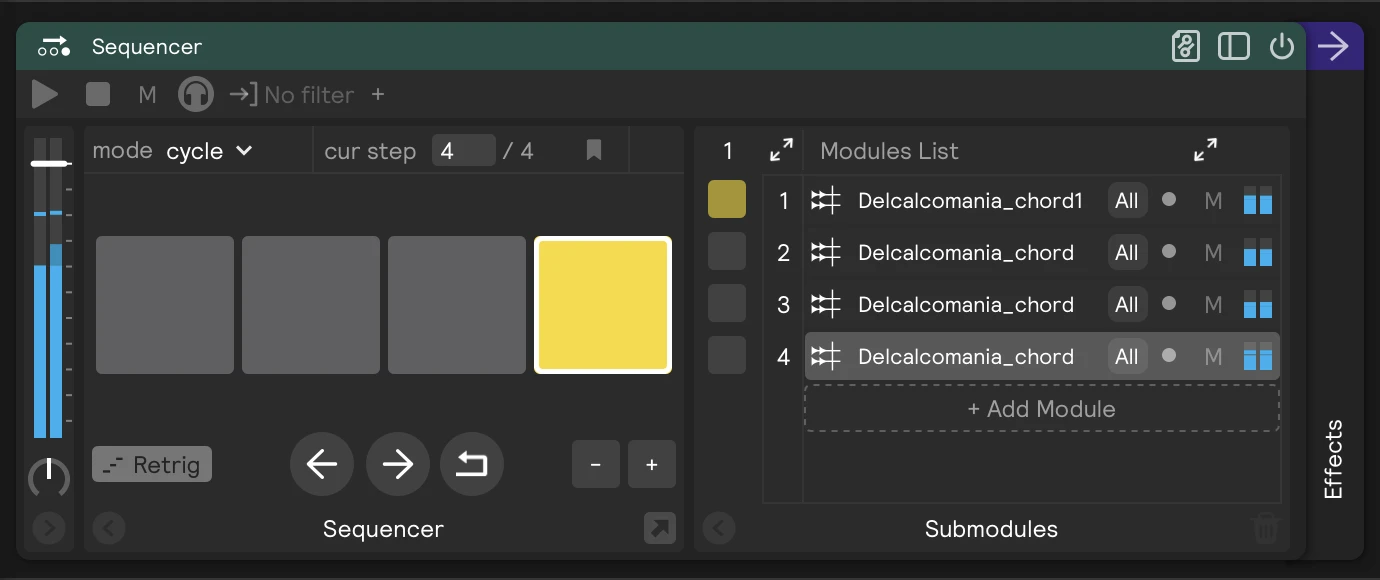The height and width of the screenshot is (580, 1380).
Task: Stop playback with the stop button
Action: tap(98, 95)
